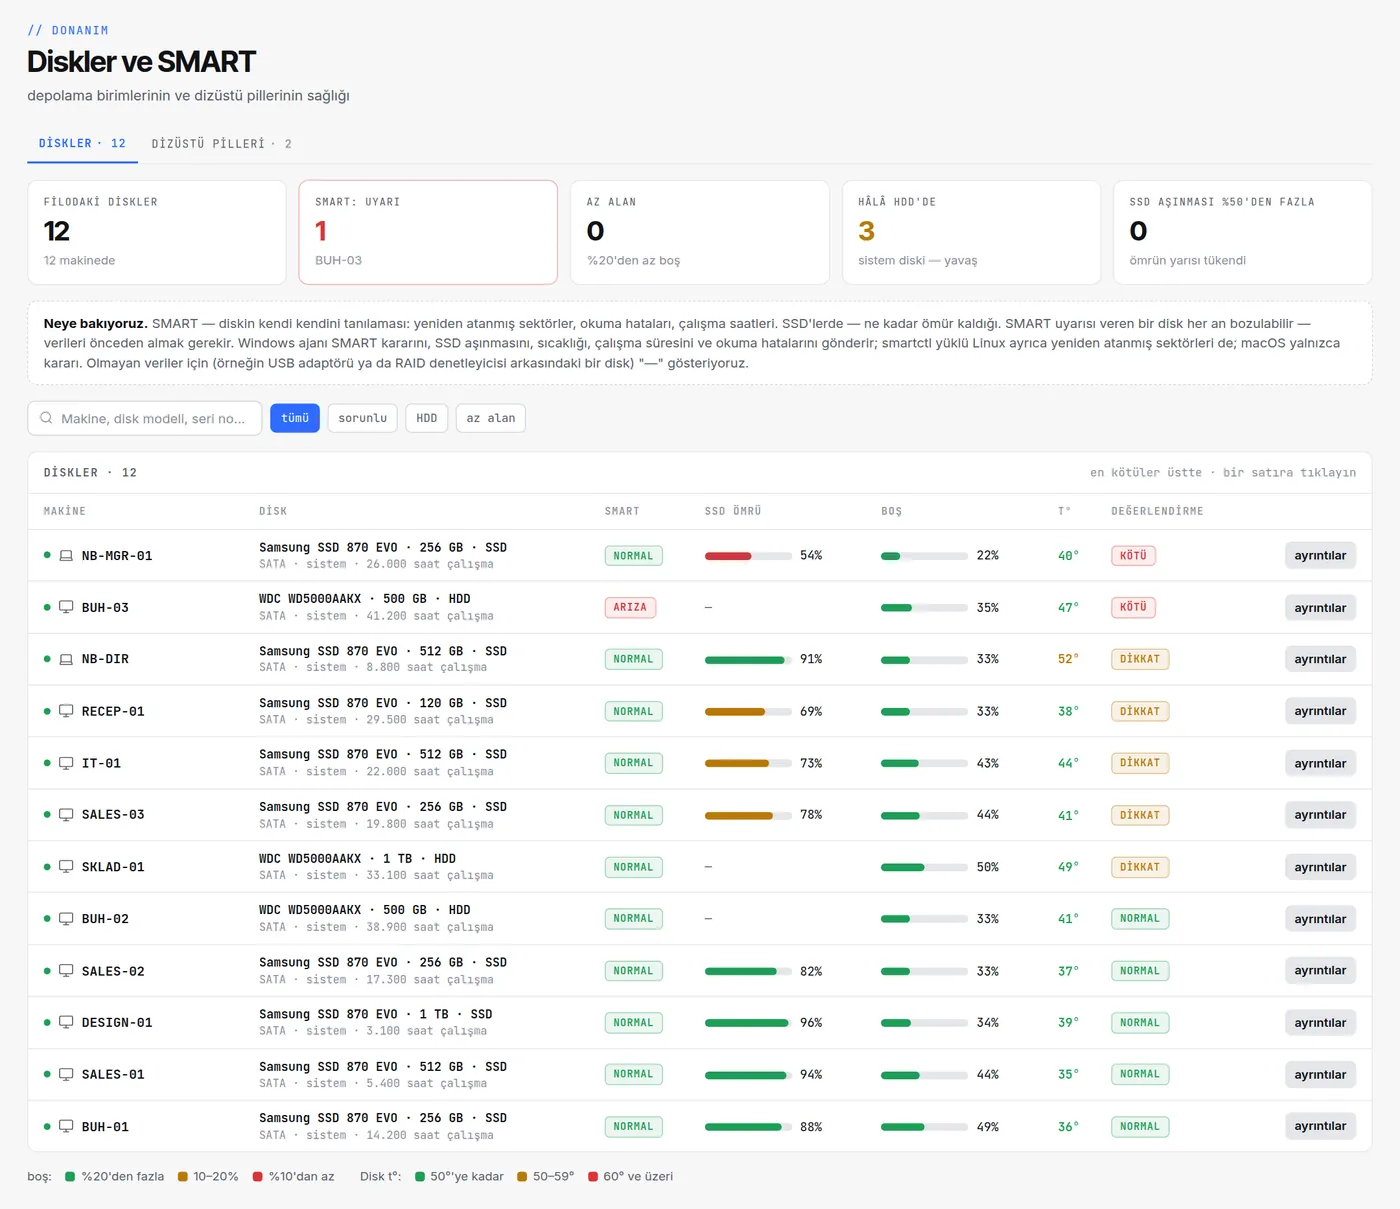The image size is (1400, 1209).
Task: Click the DİKKAT badge for NB-DIR
Action: (x=1140, y=659)
